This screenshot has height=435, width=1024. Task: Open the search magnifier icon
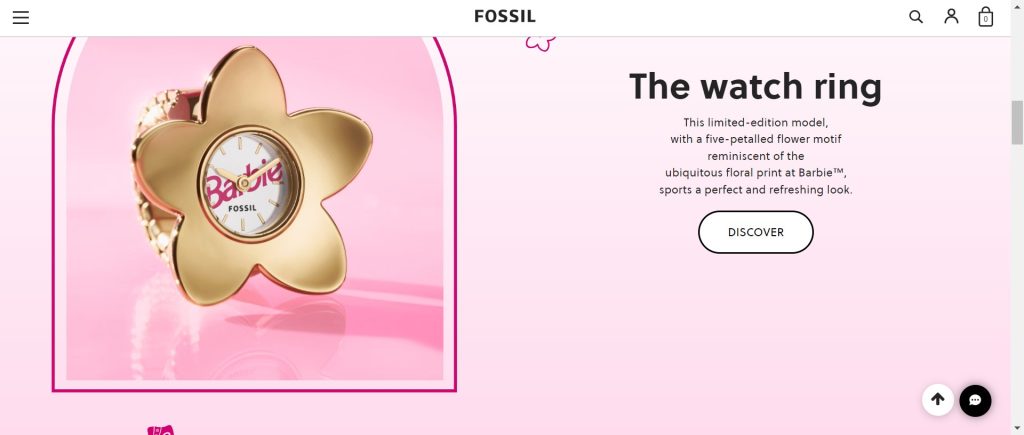[916, 17]
